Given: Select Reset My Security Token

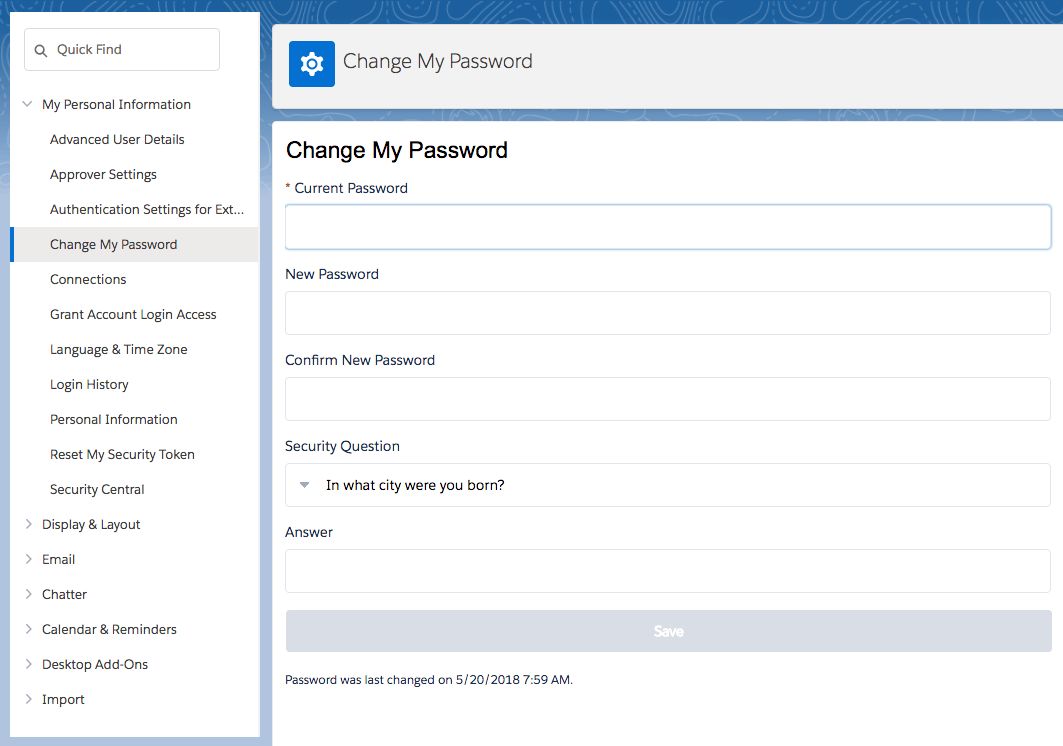Looking at the screenshot, I should click(122, 454).
